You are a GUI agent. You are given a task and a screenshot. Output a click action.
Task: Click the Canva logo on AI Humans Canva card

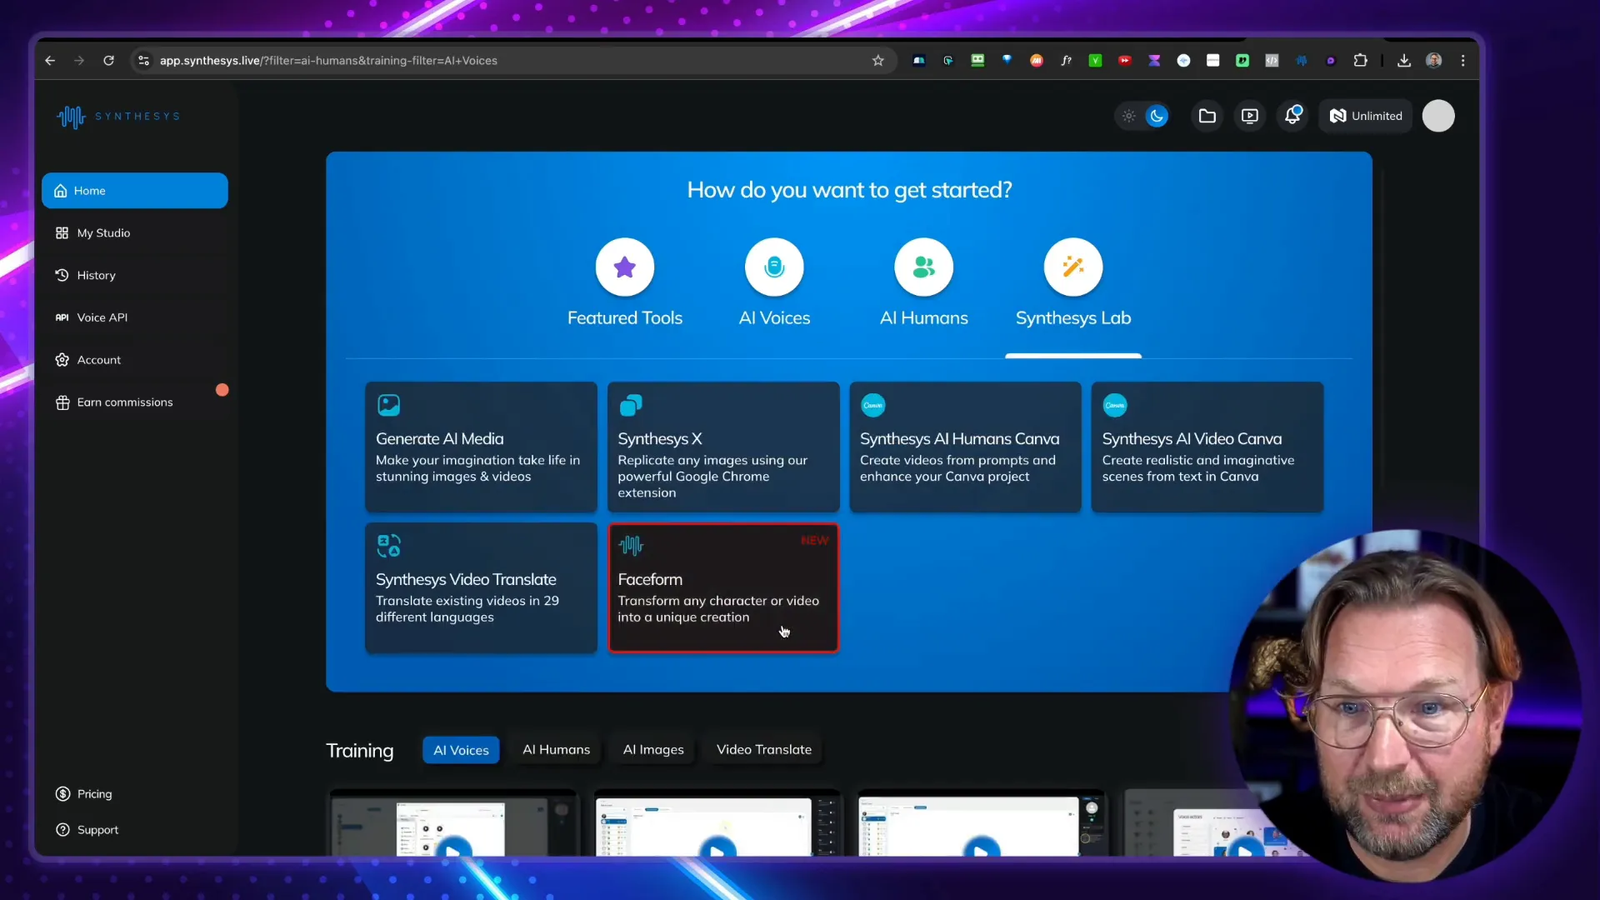[873, 405]
